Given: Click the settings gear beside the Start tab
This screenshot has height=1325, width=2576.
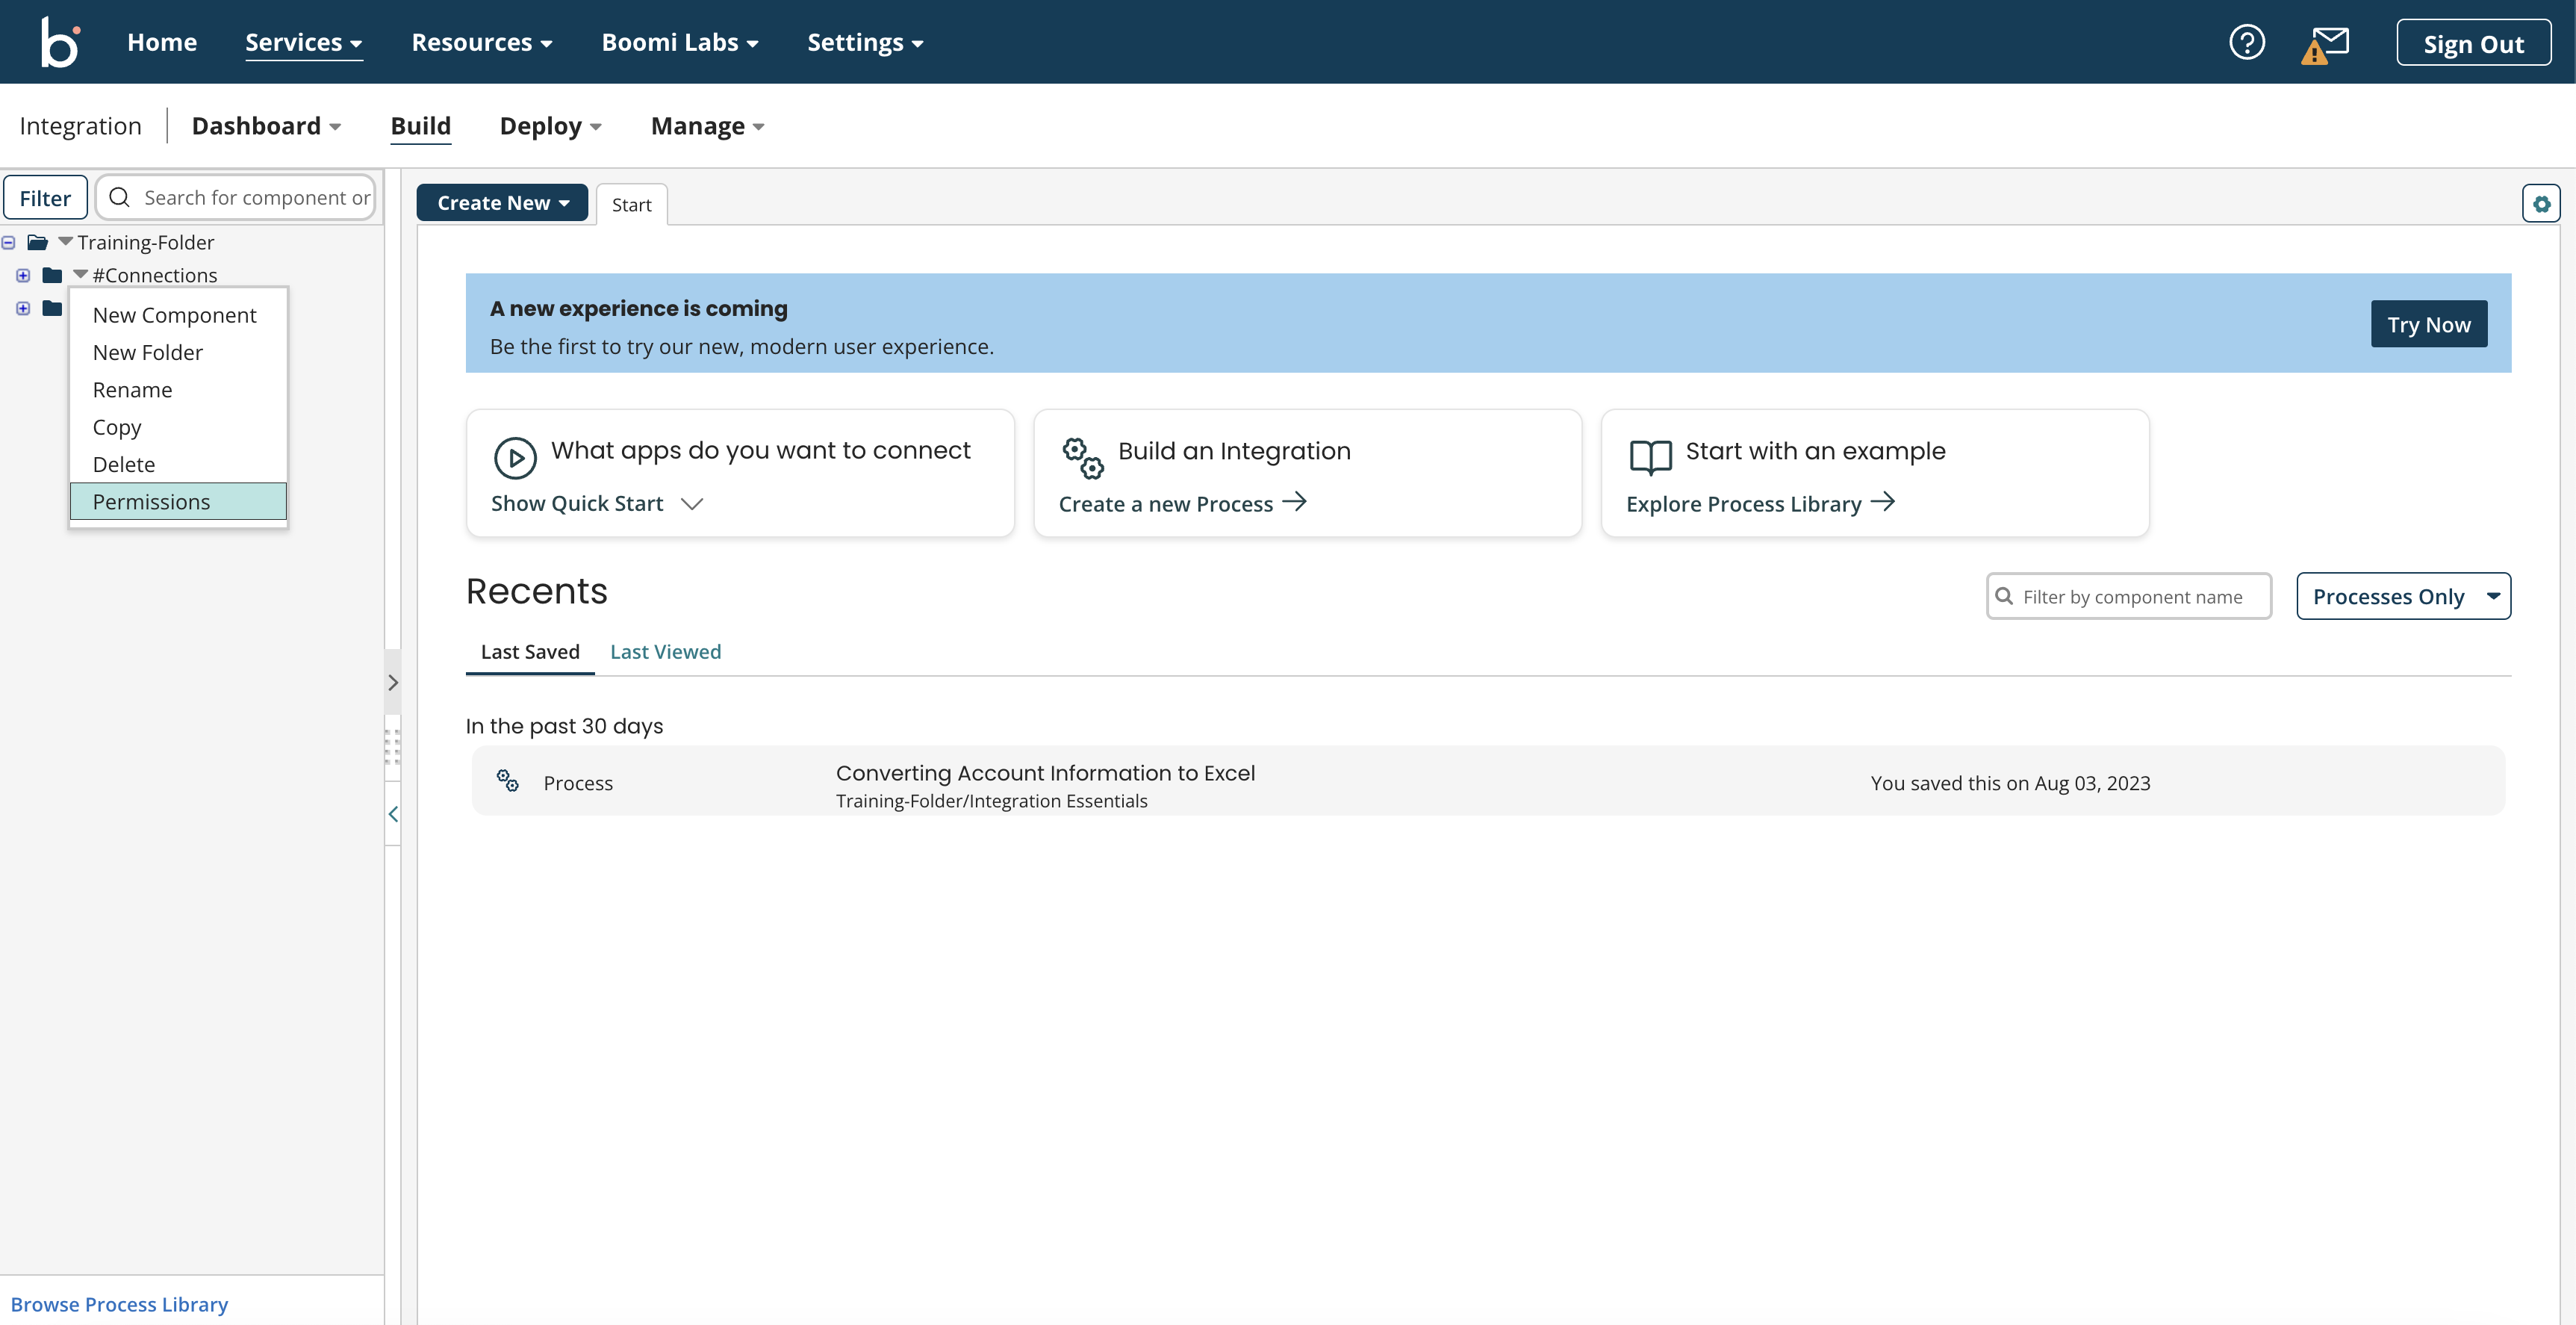Looking at the screenshot, I should pyautogui.click(x=2542, y=202).
